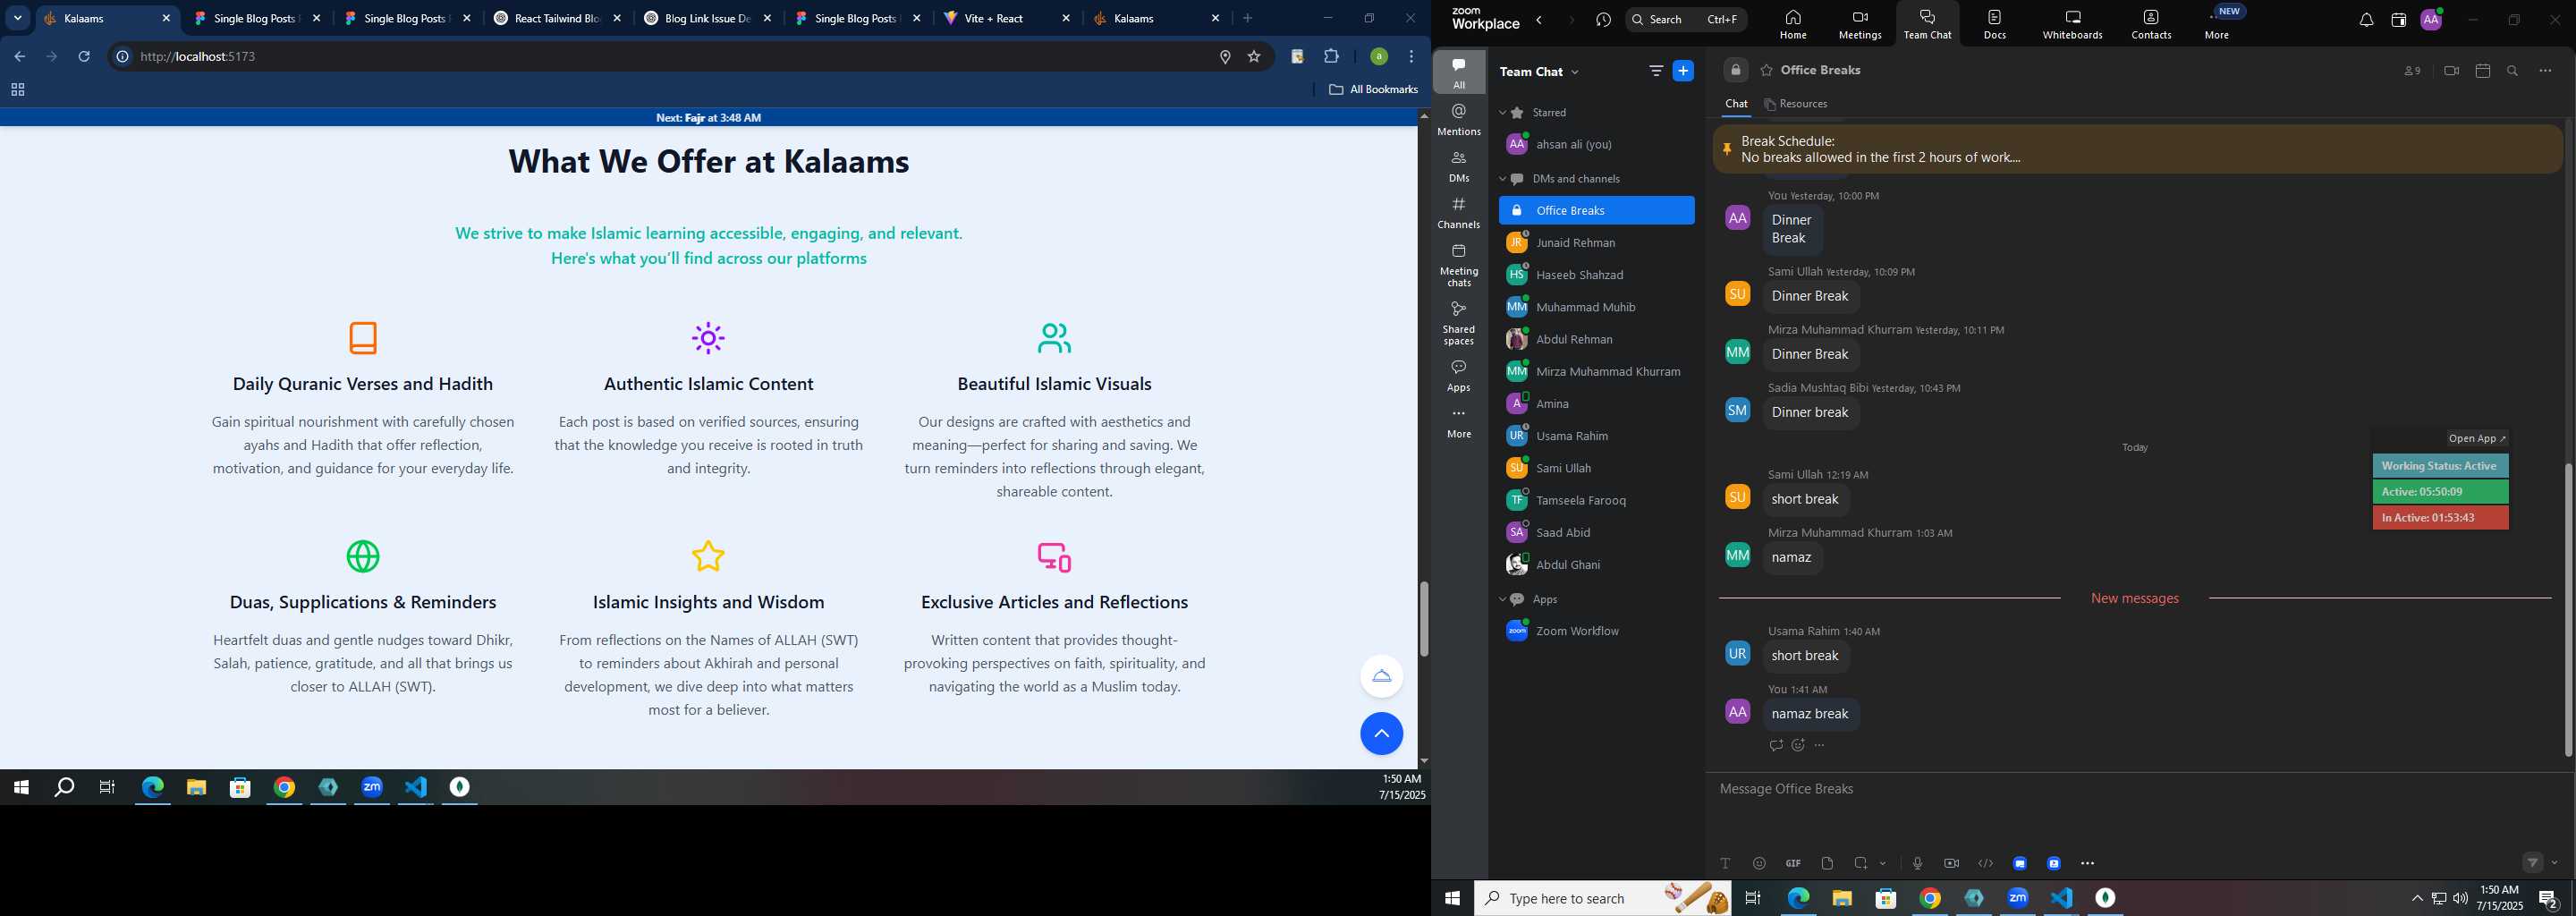
Task: Open the Whiteboards tab in Zoom
Action: point(2072,24)
